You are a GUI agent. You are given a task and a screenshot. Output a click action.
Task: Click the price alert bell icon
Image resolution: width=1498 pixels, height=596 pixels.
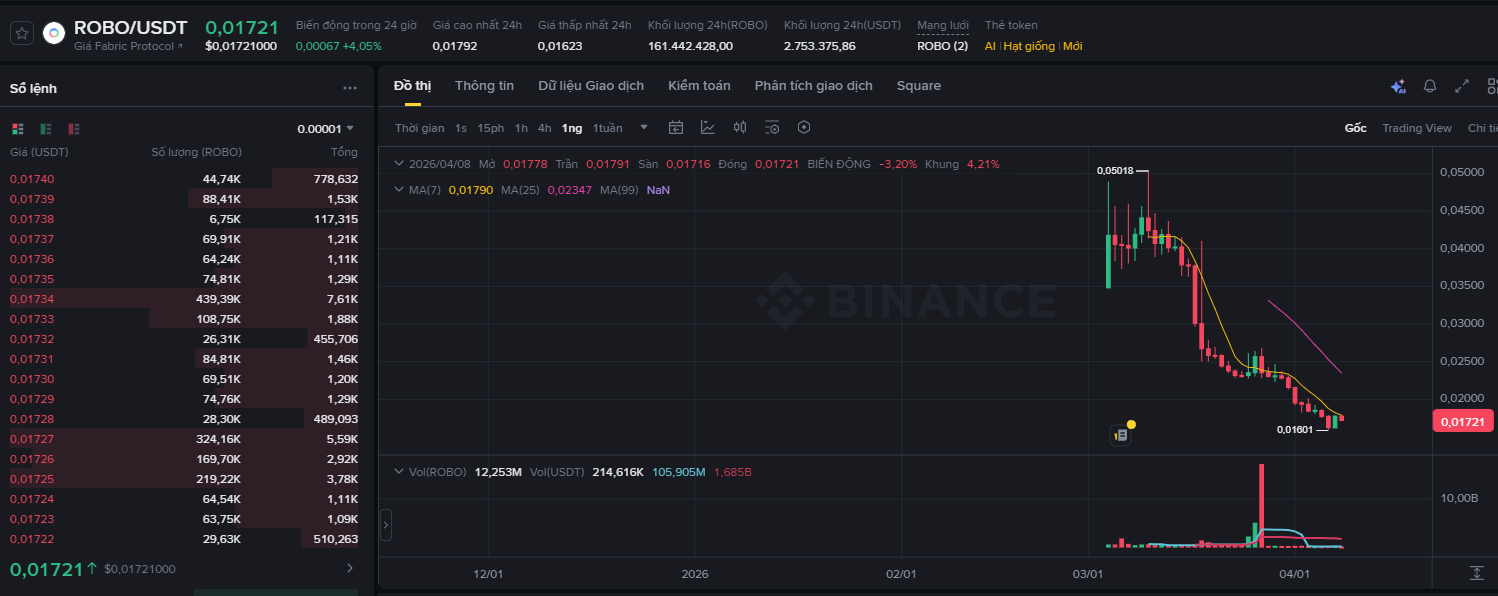point(1430,86)
